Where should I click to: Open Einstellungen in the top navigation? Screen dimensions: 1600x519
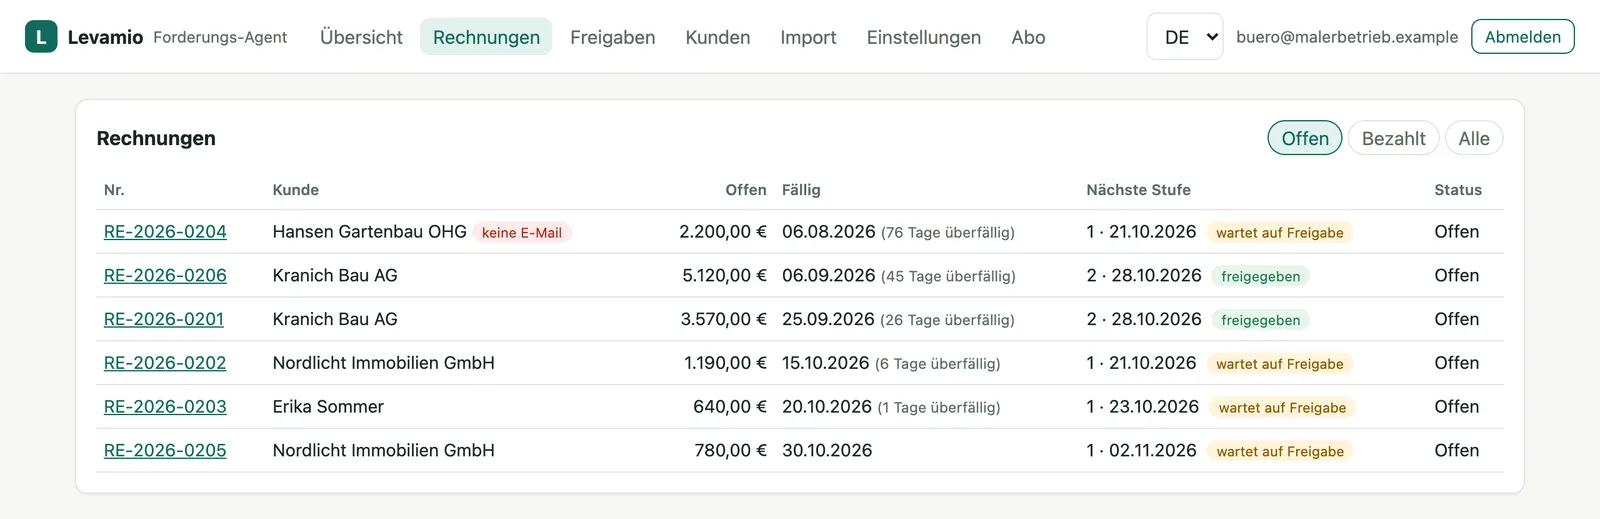click(924, 37)
